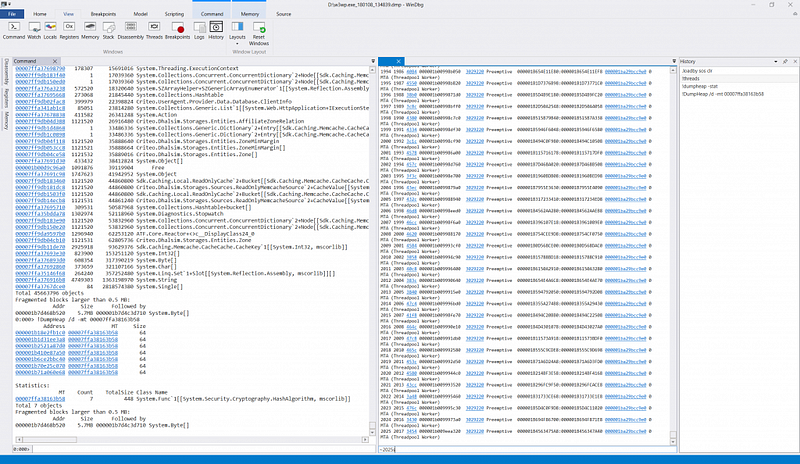Click the MT link for System.Byte[] row
The height and width of the screenshot is (464, 800).
click(x=40, y=260)
